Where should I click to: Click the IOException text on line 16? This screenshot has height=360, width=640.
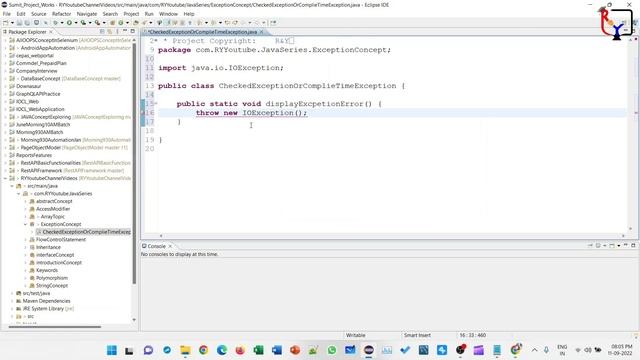point(268,113)
